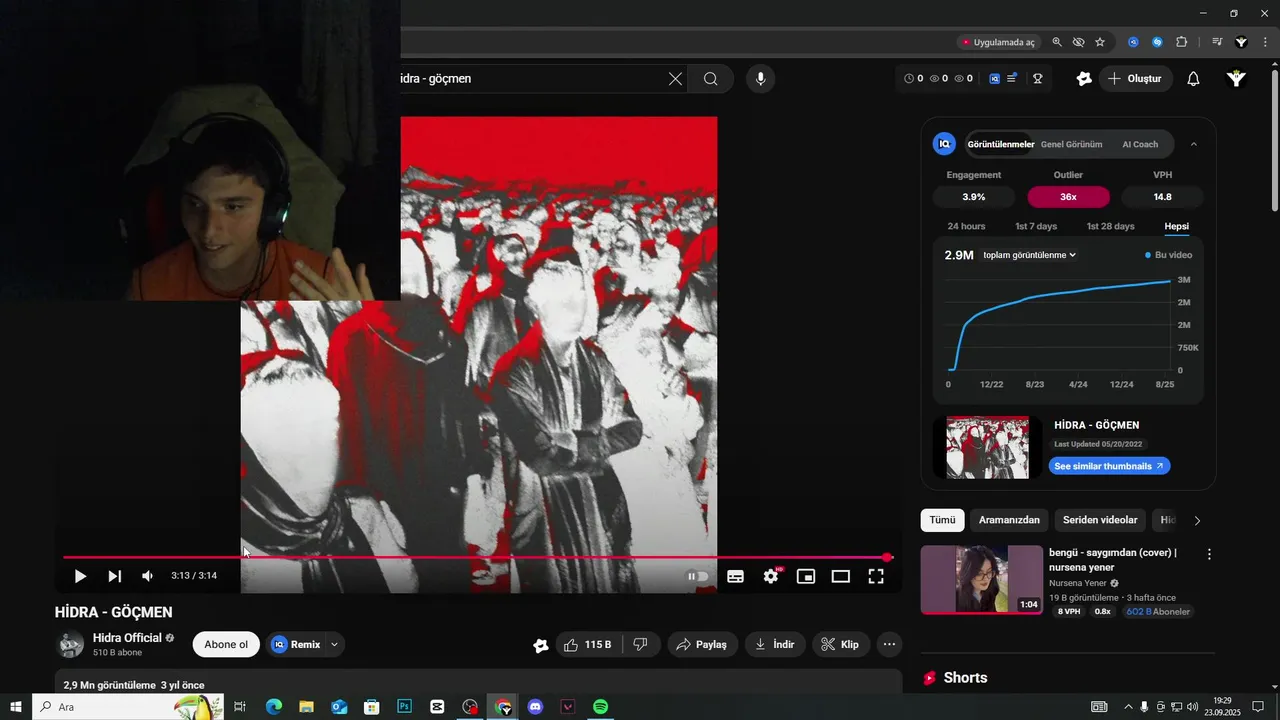Select the Genel Görünüm tab

1071,144
